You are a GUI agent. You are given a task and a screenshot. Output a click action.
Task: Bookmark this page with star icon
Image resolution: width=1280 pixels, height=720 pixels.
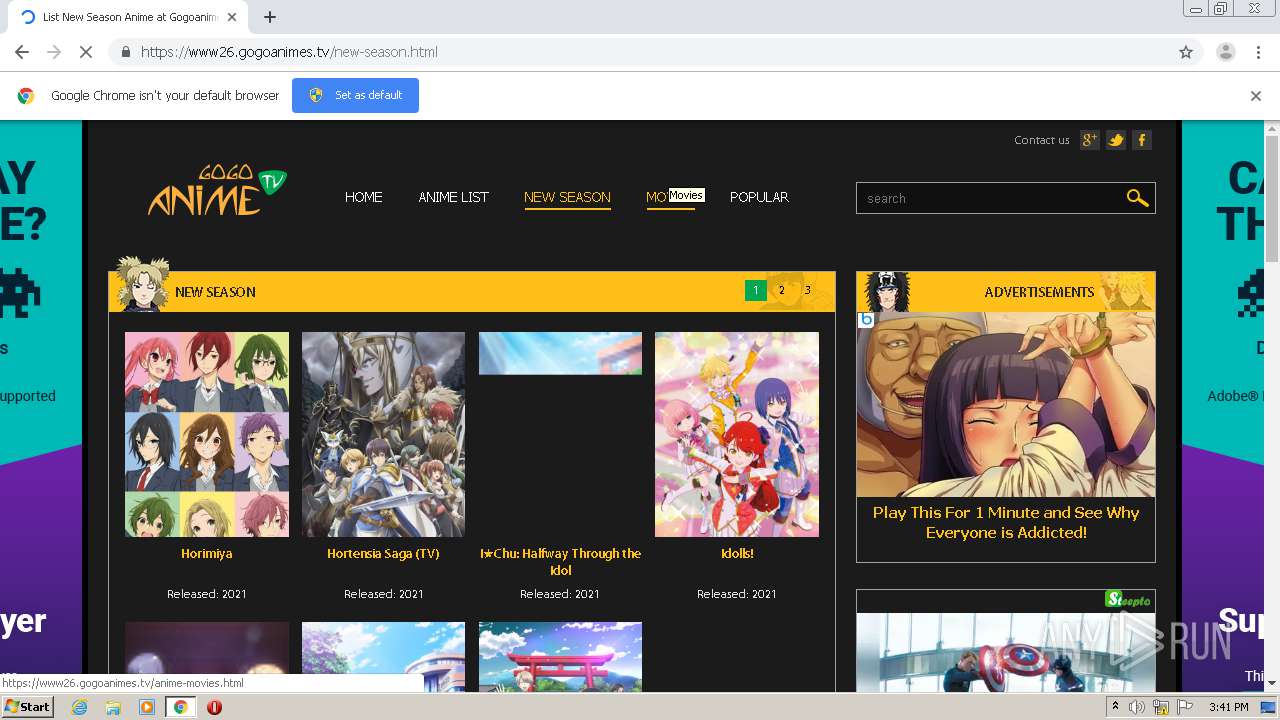pyautogui.click(x=1186, y=52)
